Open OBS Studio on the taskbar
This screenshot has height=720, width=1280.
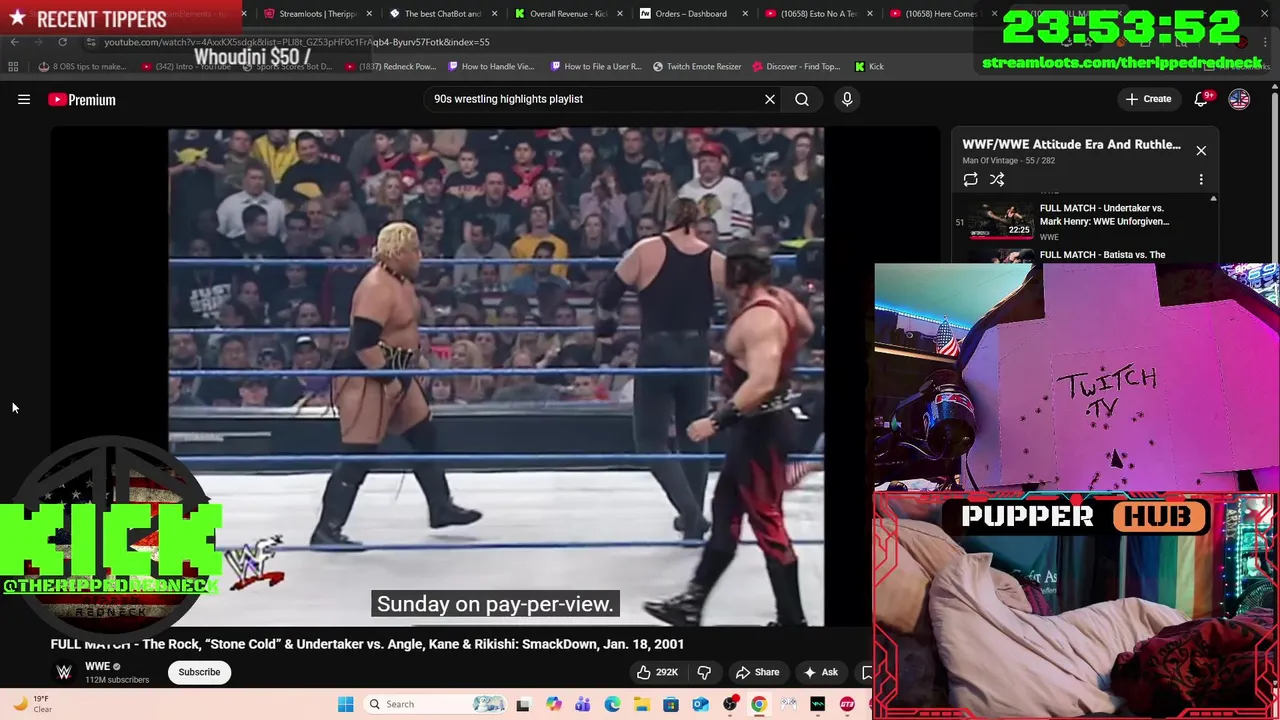coord(730,704)
